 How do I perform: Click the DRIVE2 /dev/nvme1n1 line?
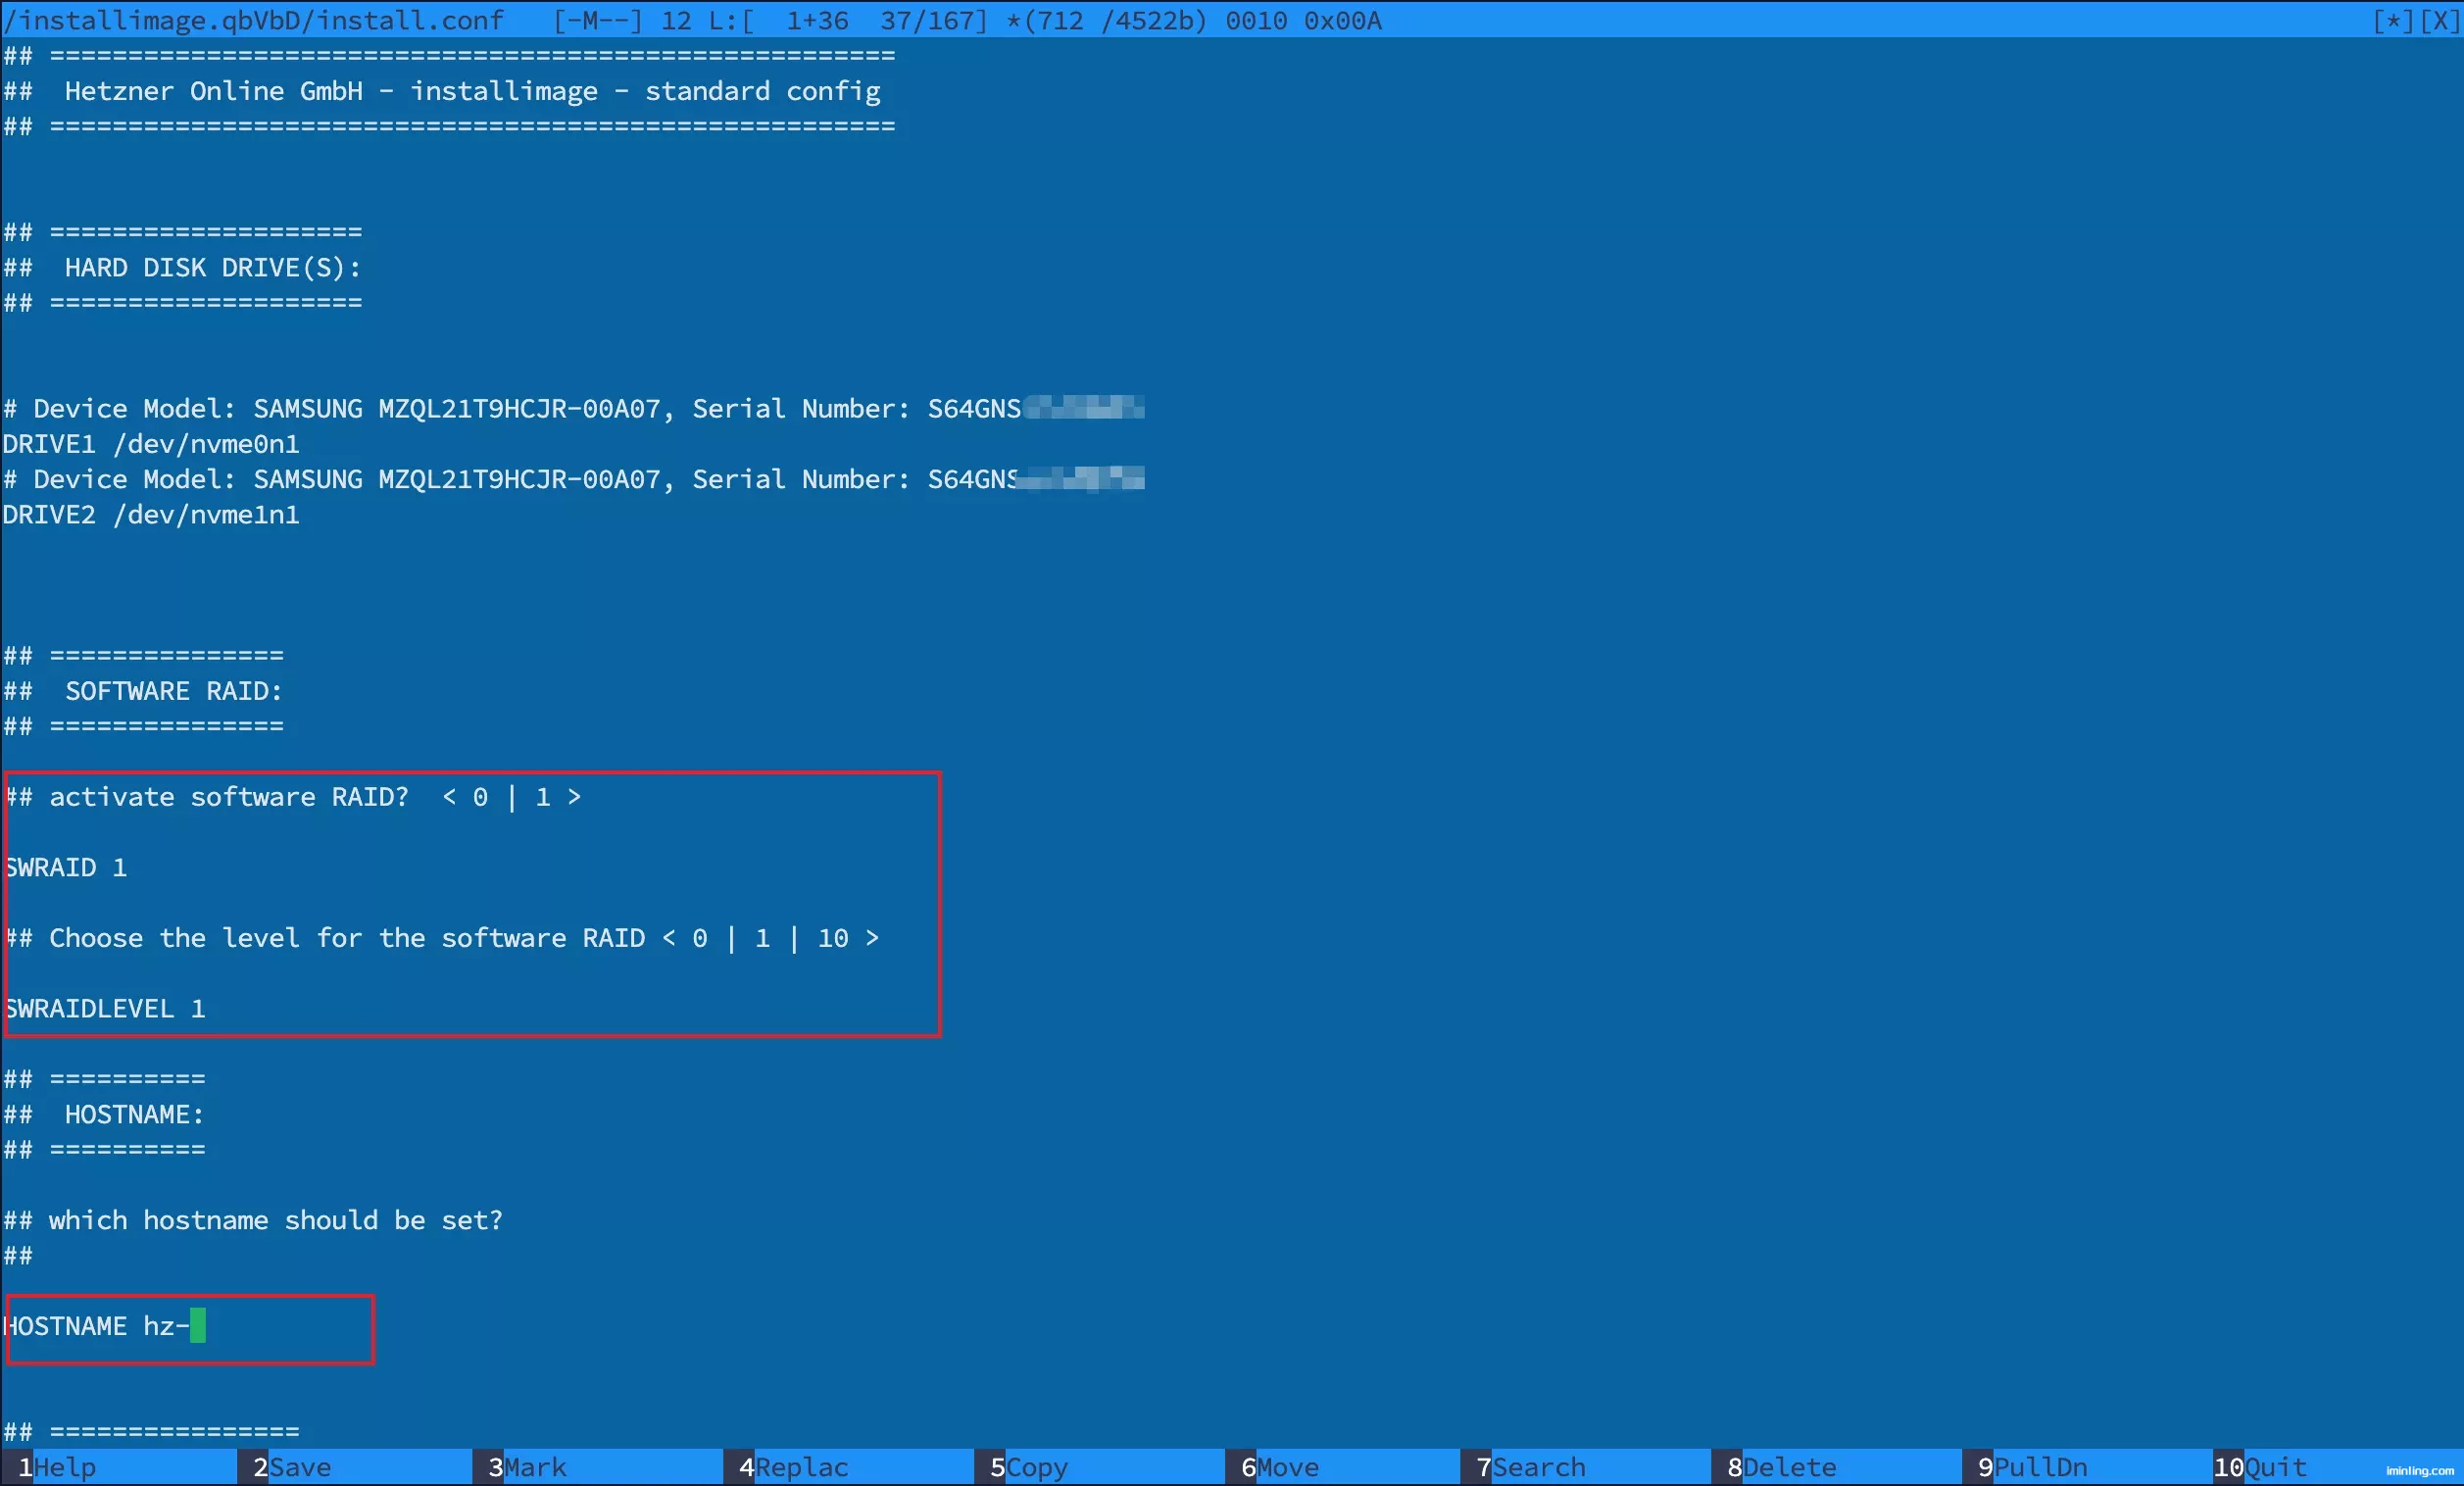150,514
